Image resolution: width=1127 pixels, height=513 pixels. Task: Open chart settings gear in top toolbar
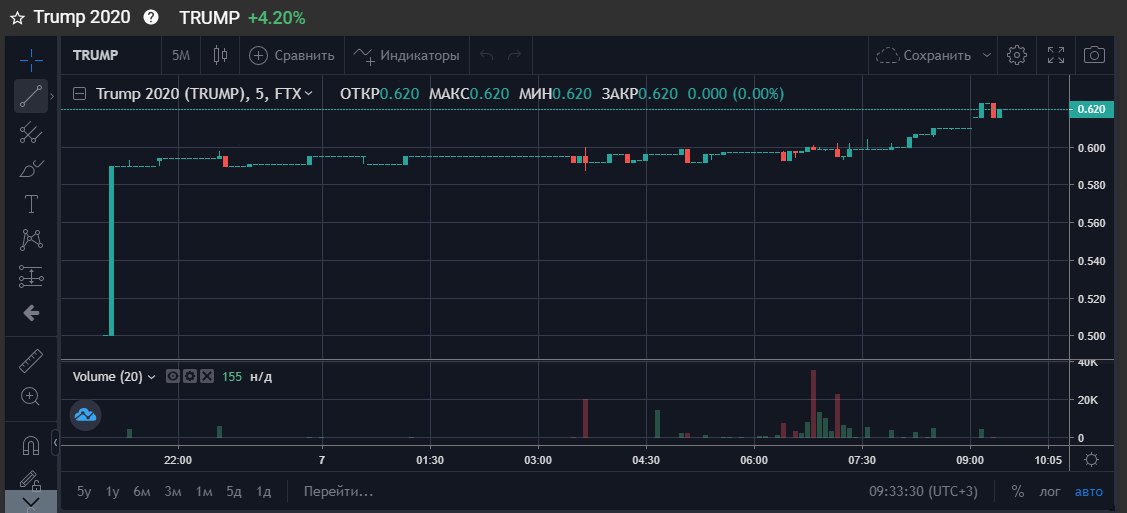[1016, 55]
